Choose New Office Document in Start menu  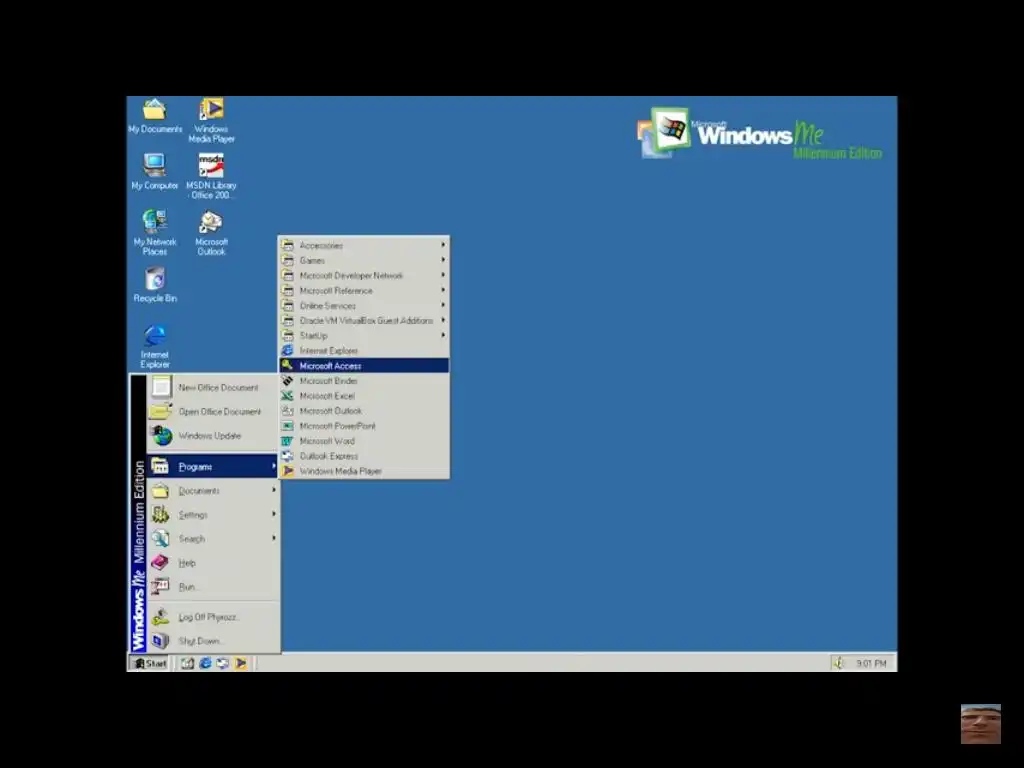click(214, 387)
